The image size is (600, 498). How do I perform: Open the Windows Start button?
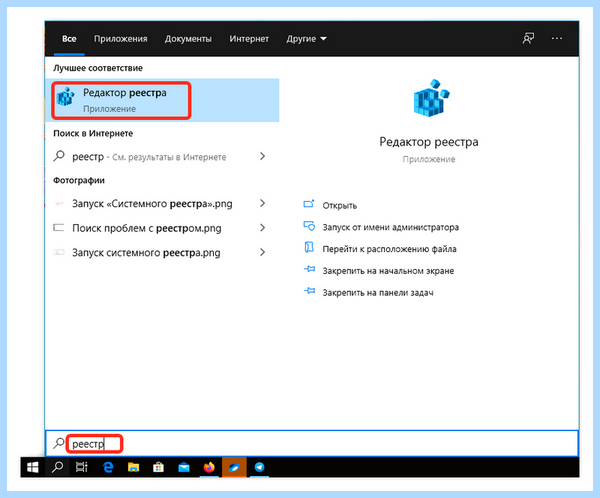pos(33,467)
